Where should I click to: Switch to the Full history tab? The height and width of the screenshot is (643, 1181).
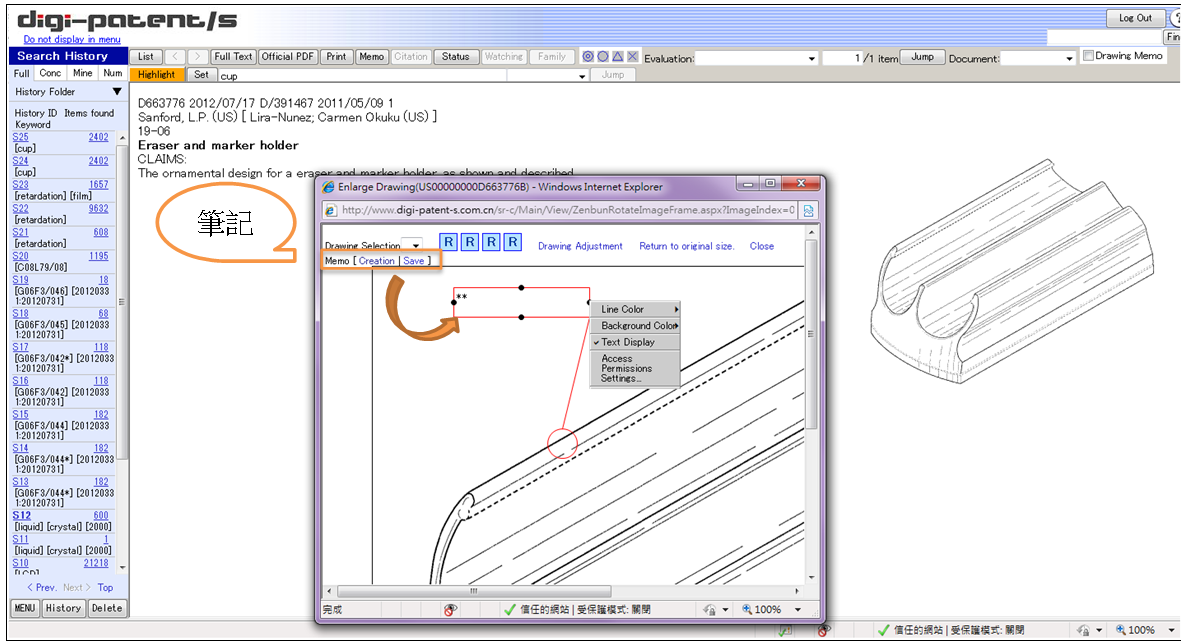pos(22,73)
